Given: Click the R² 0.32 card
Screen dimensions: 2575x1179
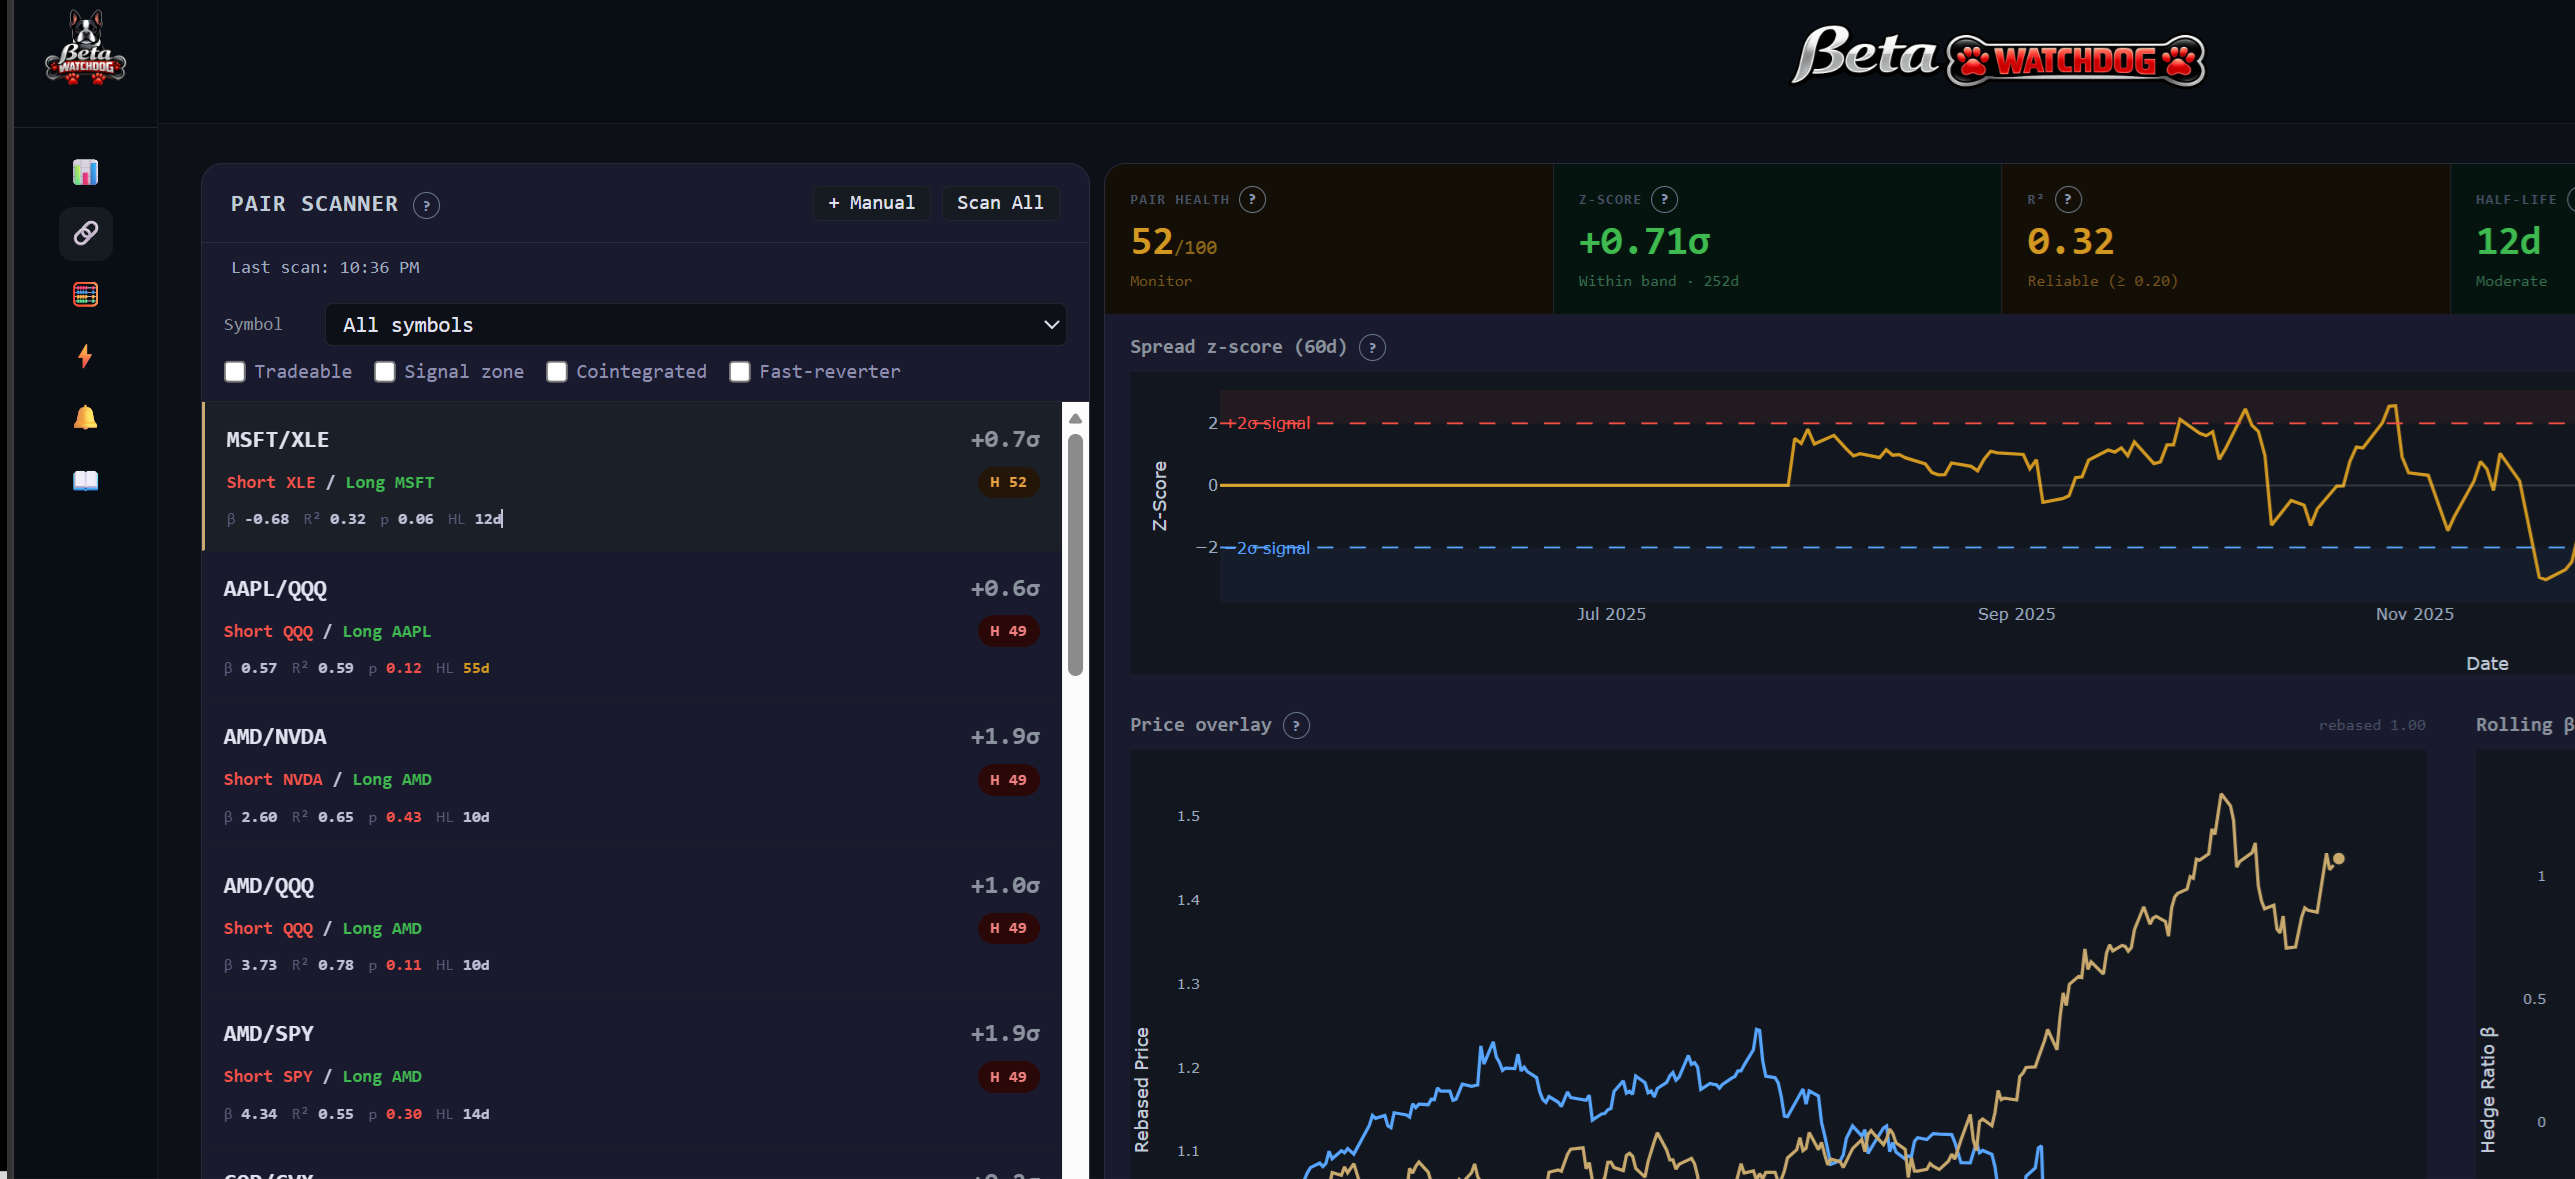Looking at the screenshot, I should coord(2226,239).
